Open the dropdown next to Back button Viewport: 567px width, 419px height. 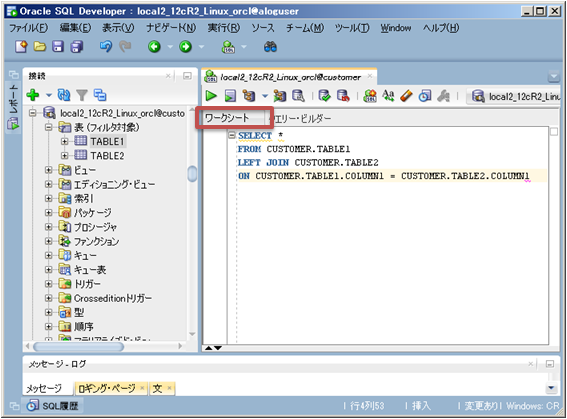click(x=170, y=47)
